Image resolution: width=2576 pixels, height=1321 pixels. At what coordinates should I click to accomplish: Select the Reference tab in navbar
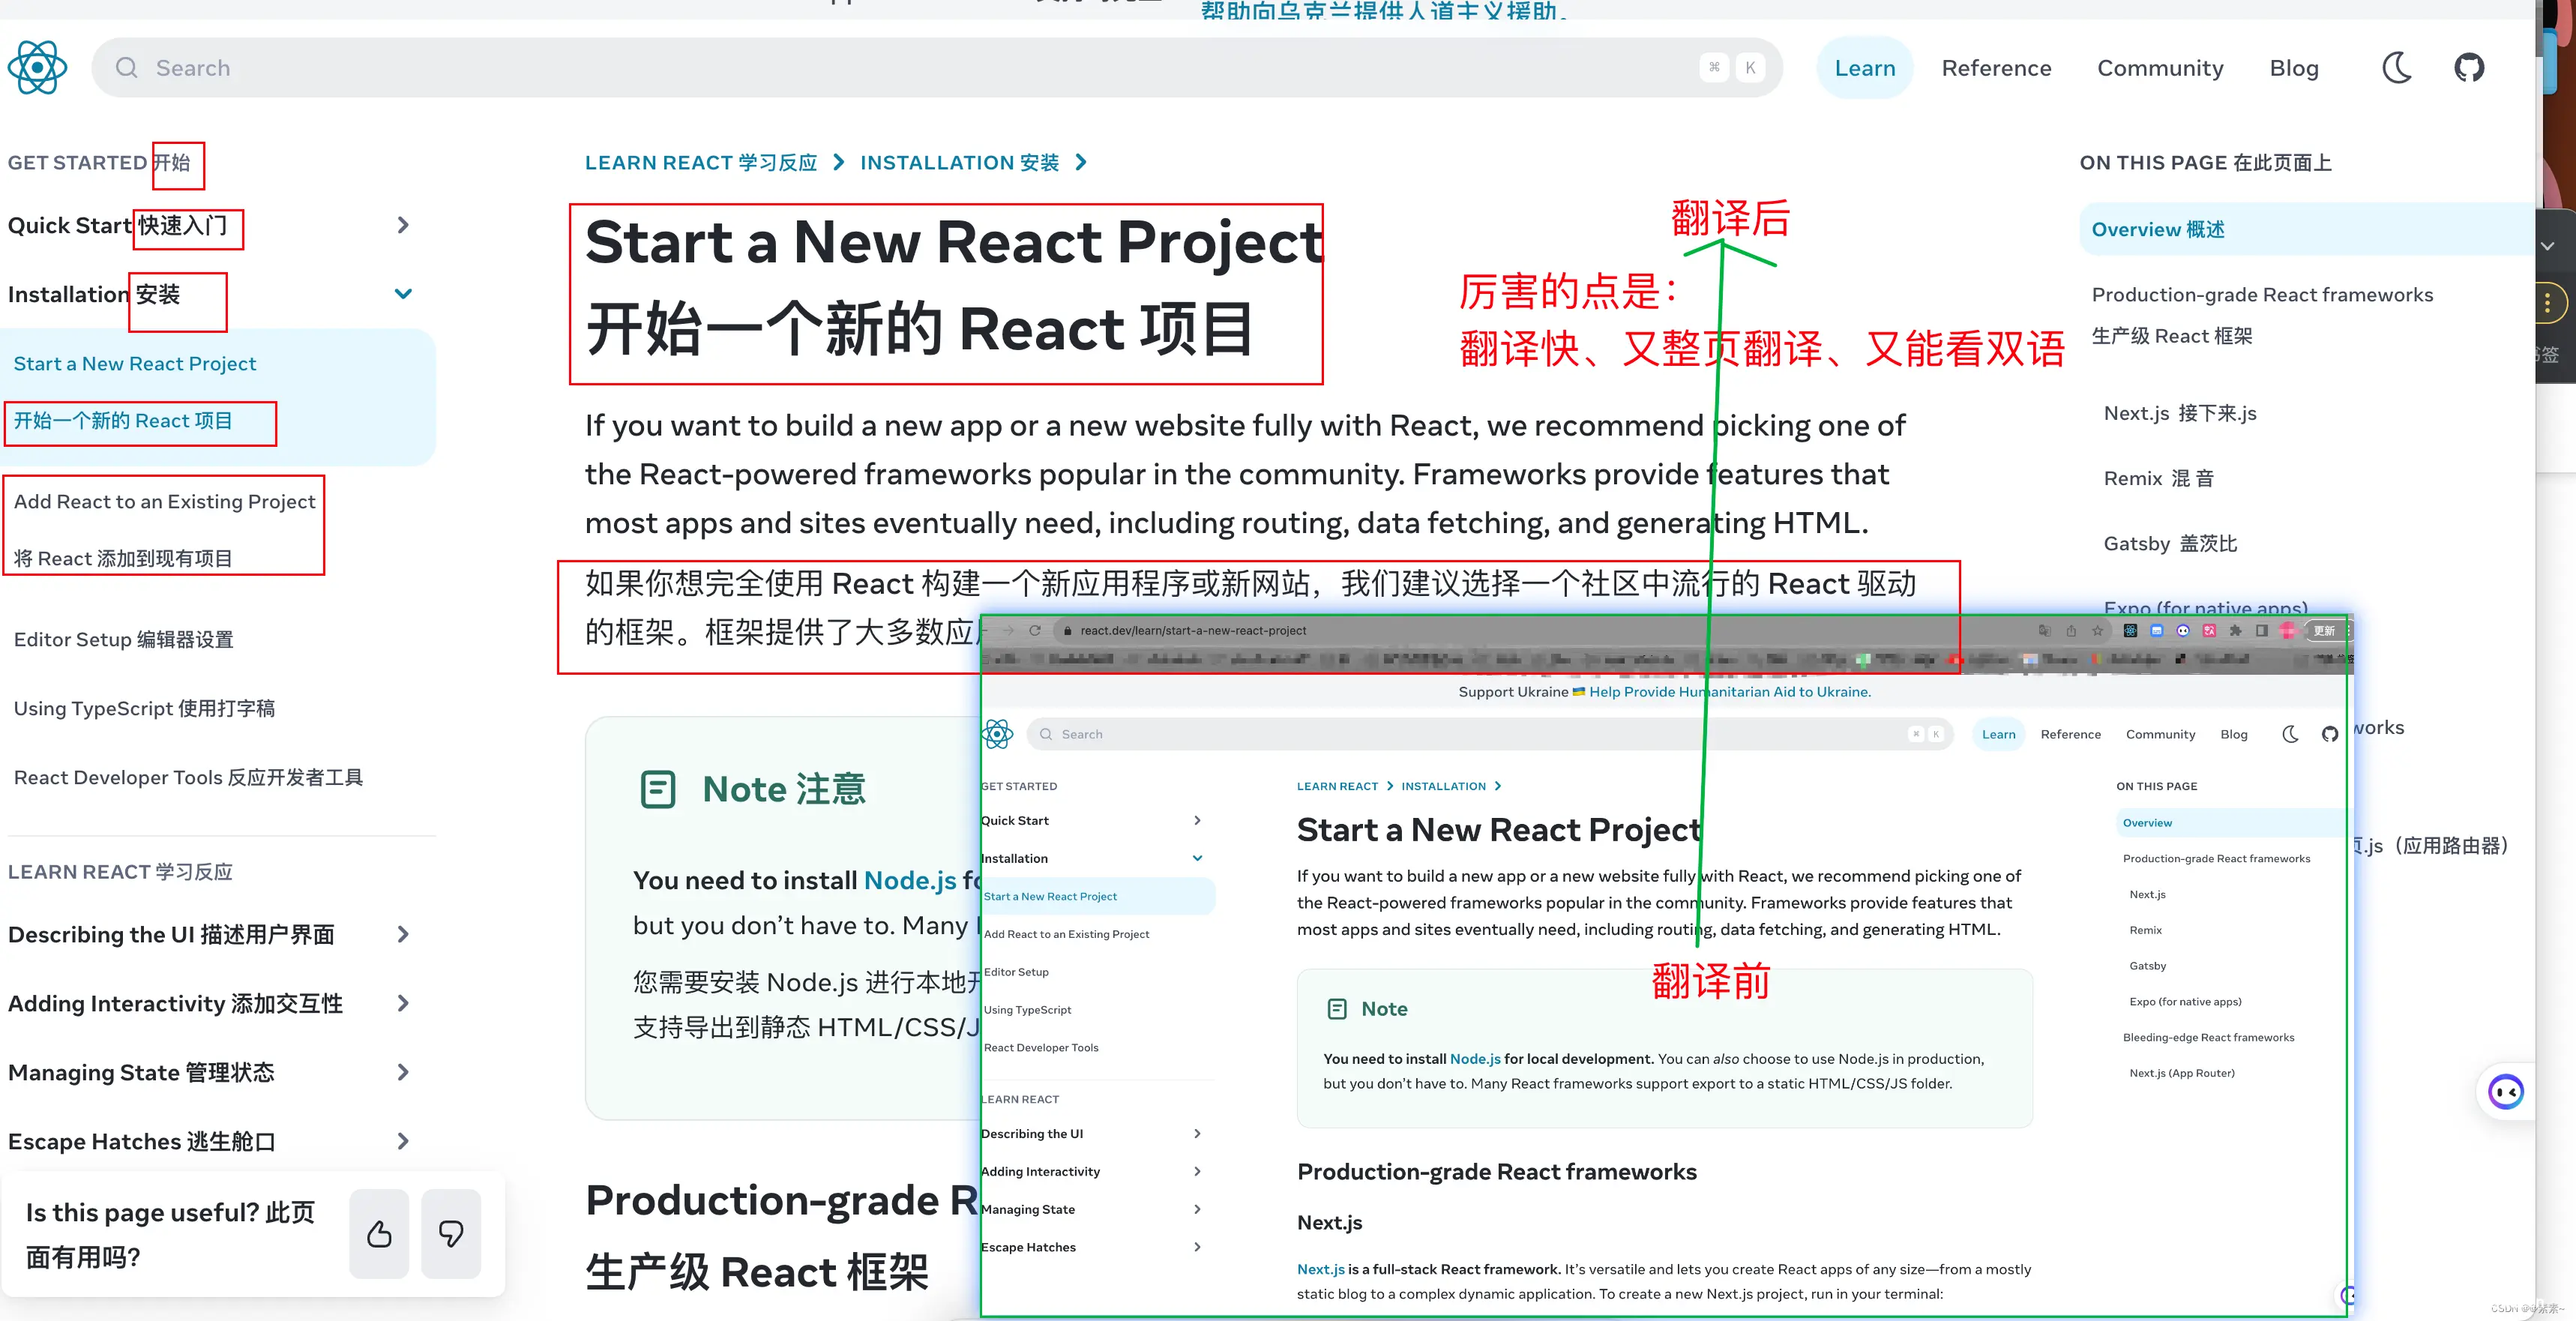tap(1996, 66)
